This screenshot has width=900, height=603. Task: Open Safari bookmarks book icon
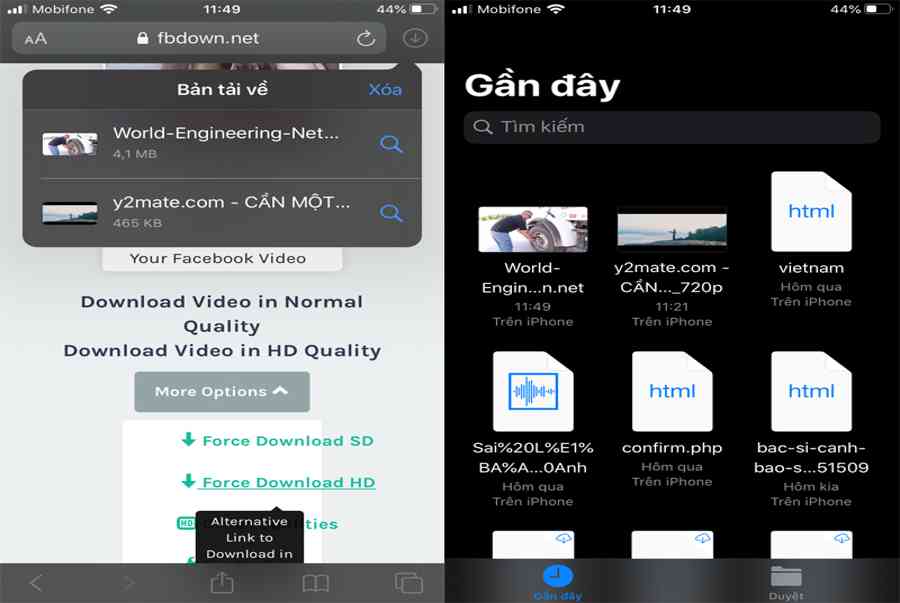tap(316, 582)
